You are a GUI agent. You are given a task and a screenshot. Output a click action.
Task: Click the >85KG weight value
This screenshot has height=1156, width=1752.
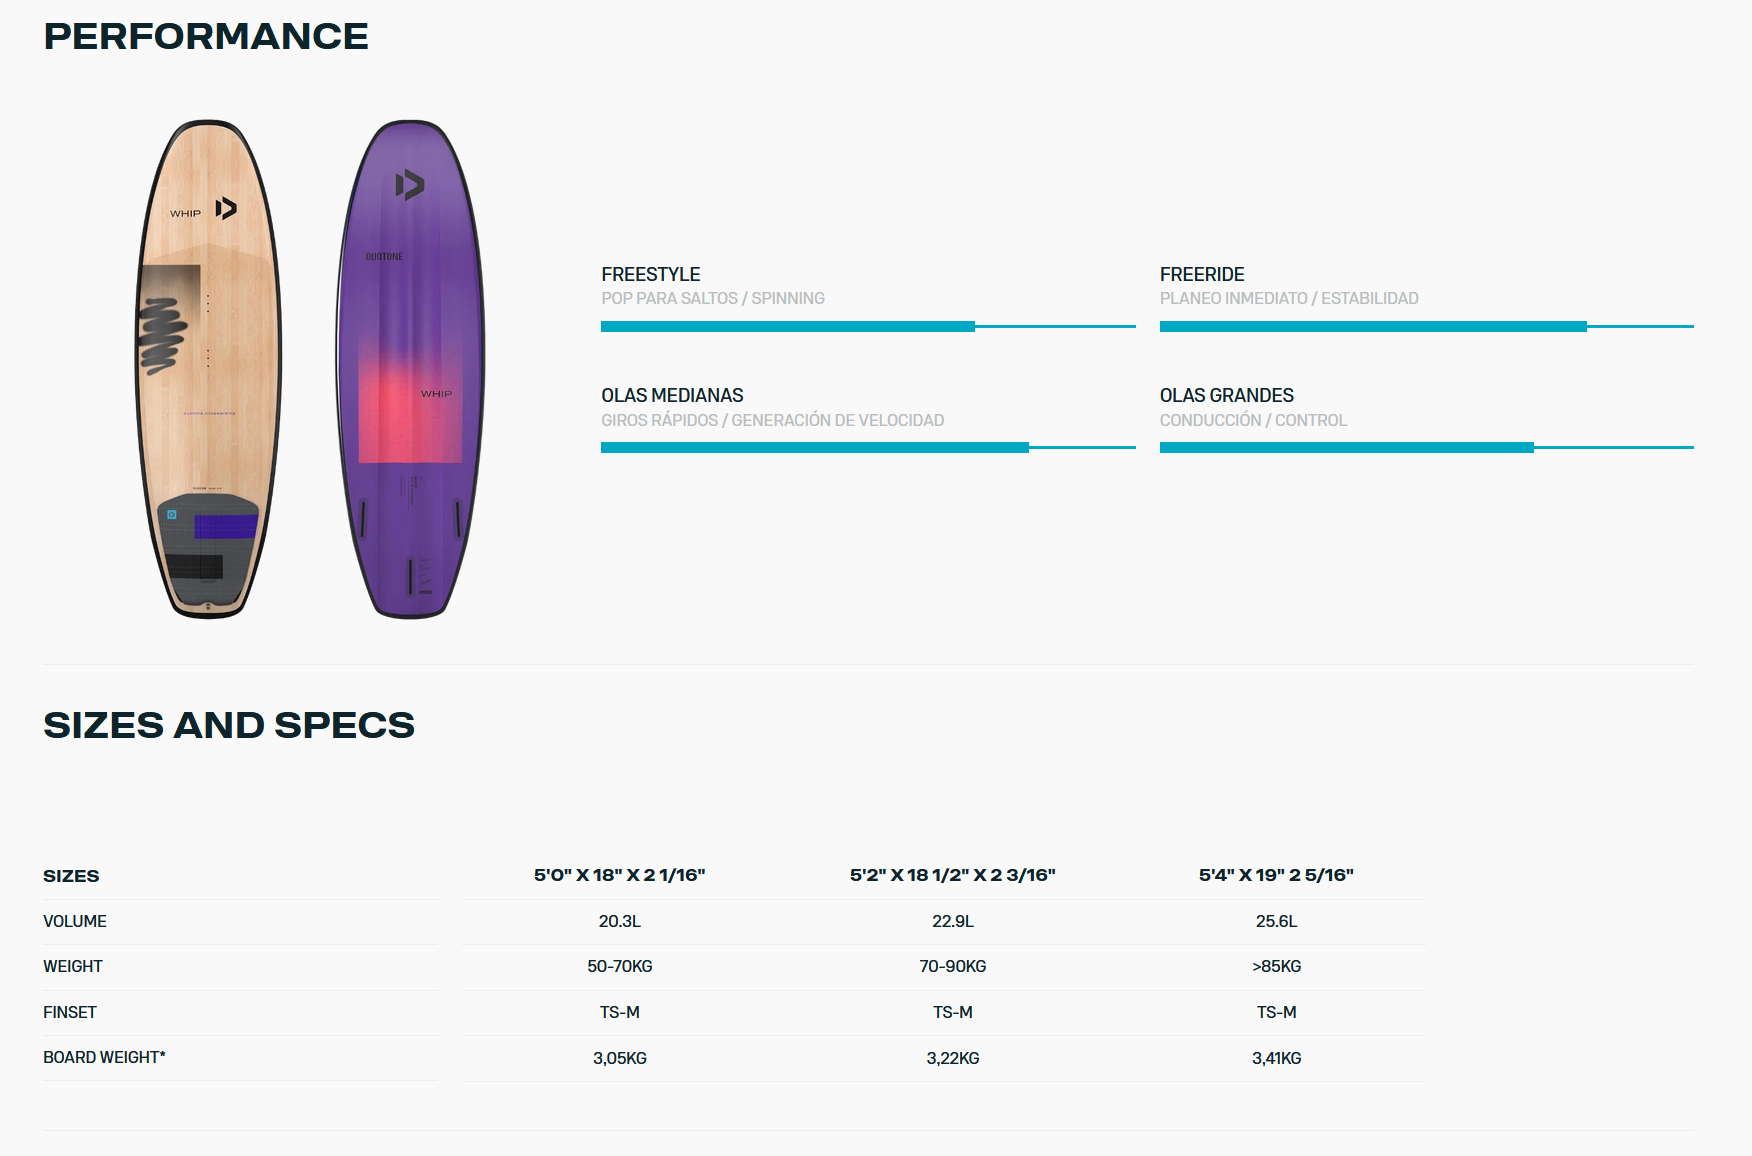pos(1276,966)
